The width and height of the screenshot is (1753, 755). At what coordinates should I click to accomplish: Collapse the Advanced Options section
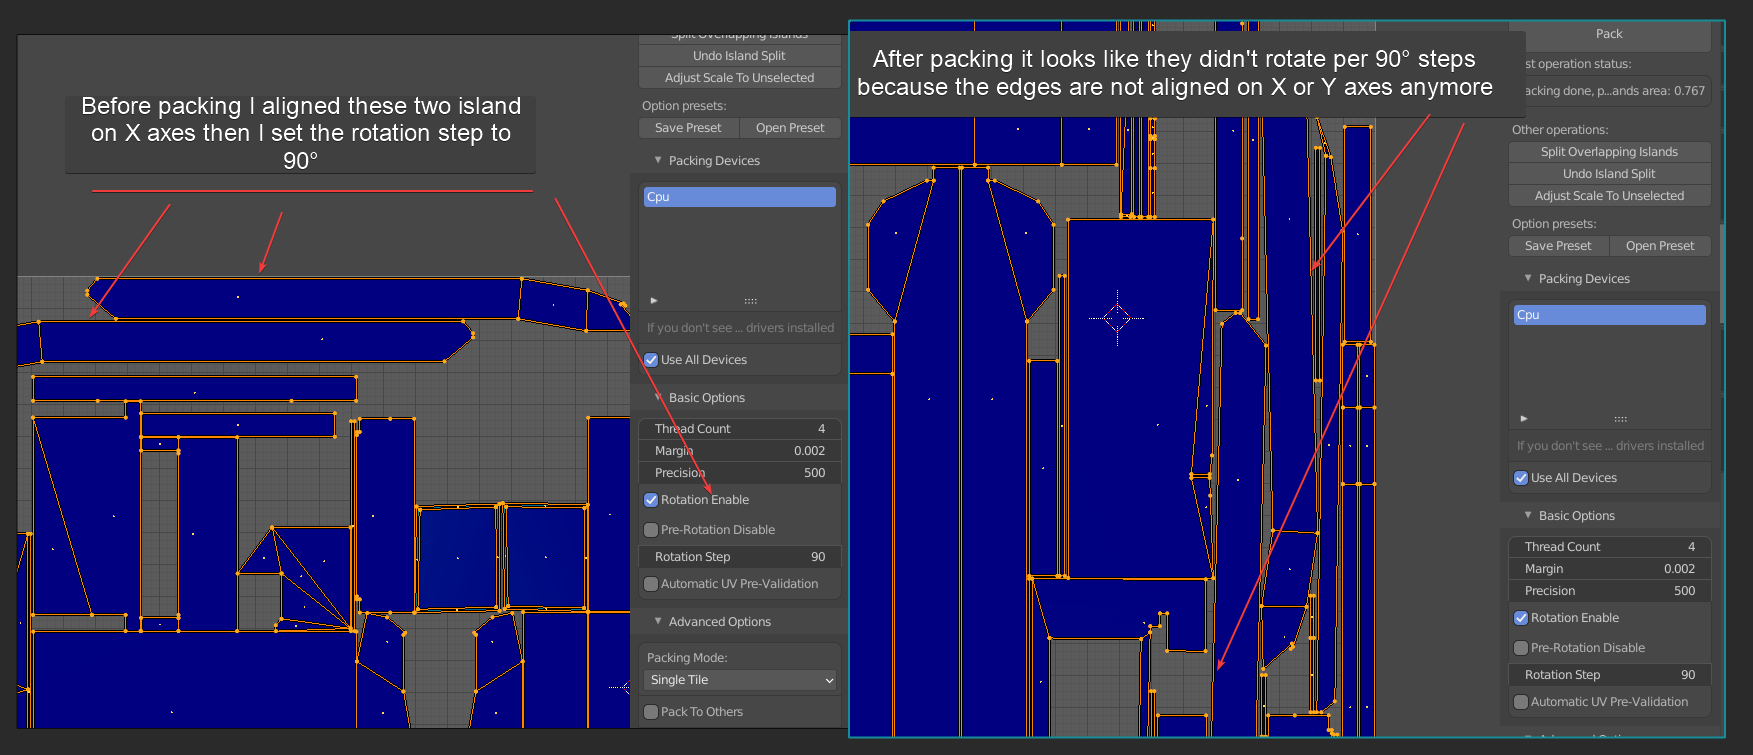pos(658,621)
